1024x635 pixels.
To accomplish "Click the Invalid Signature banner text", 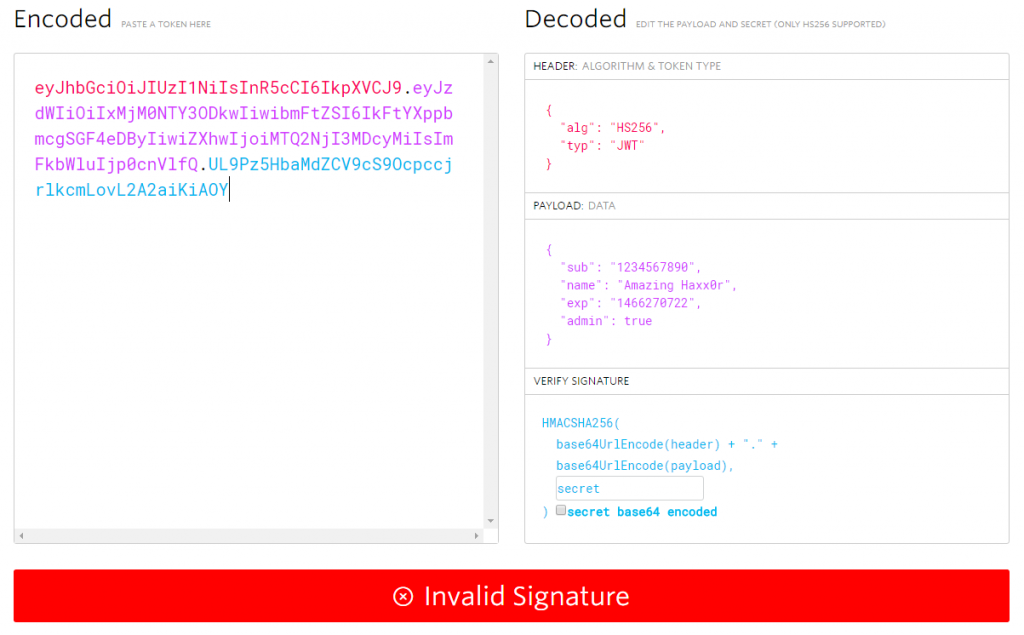I will 526,597.
